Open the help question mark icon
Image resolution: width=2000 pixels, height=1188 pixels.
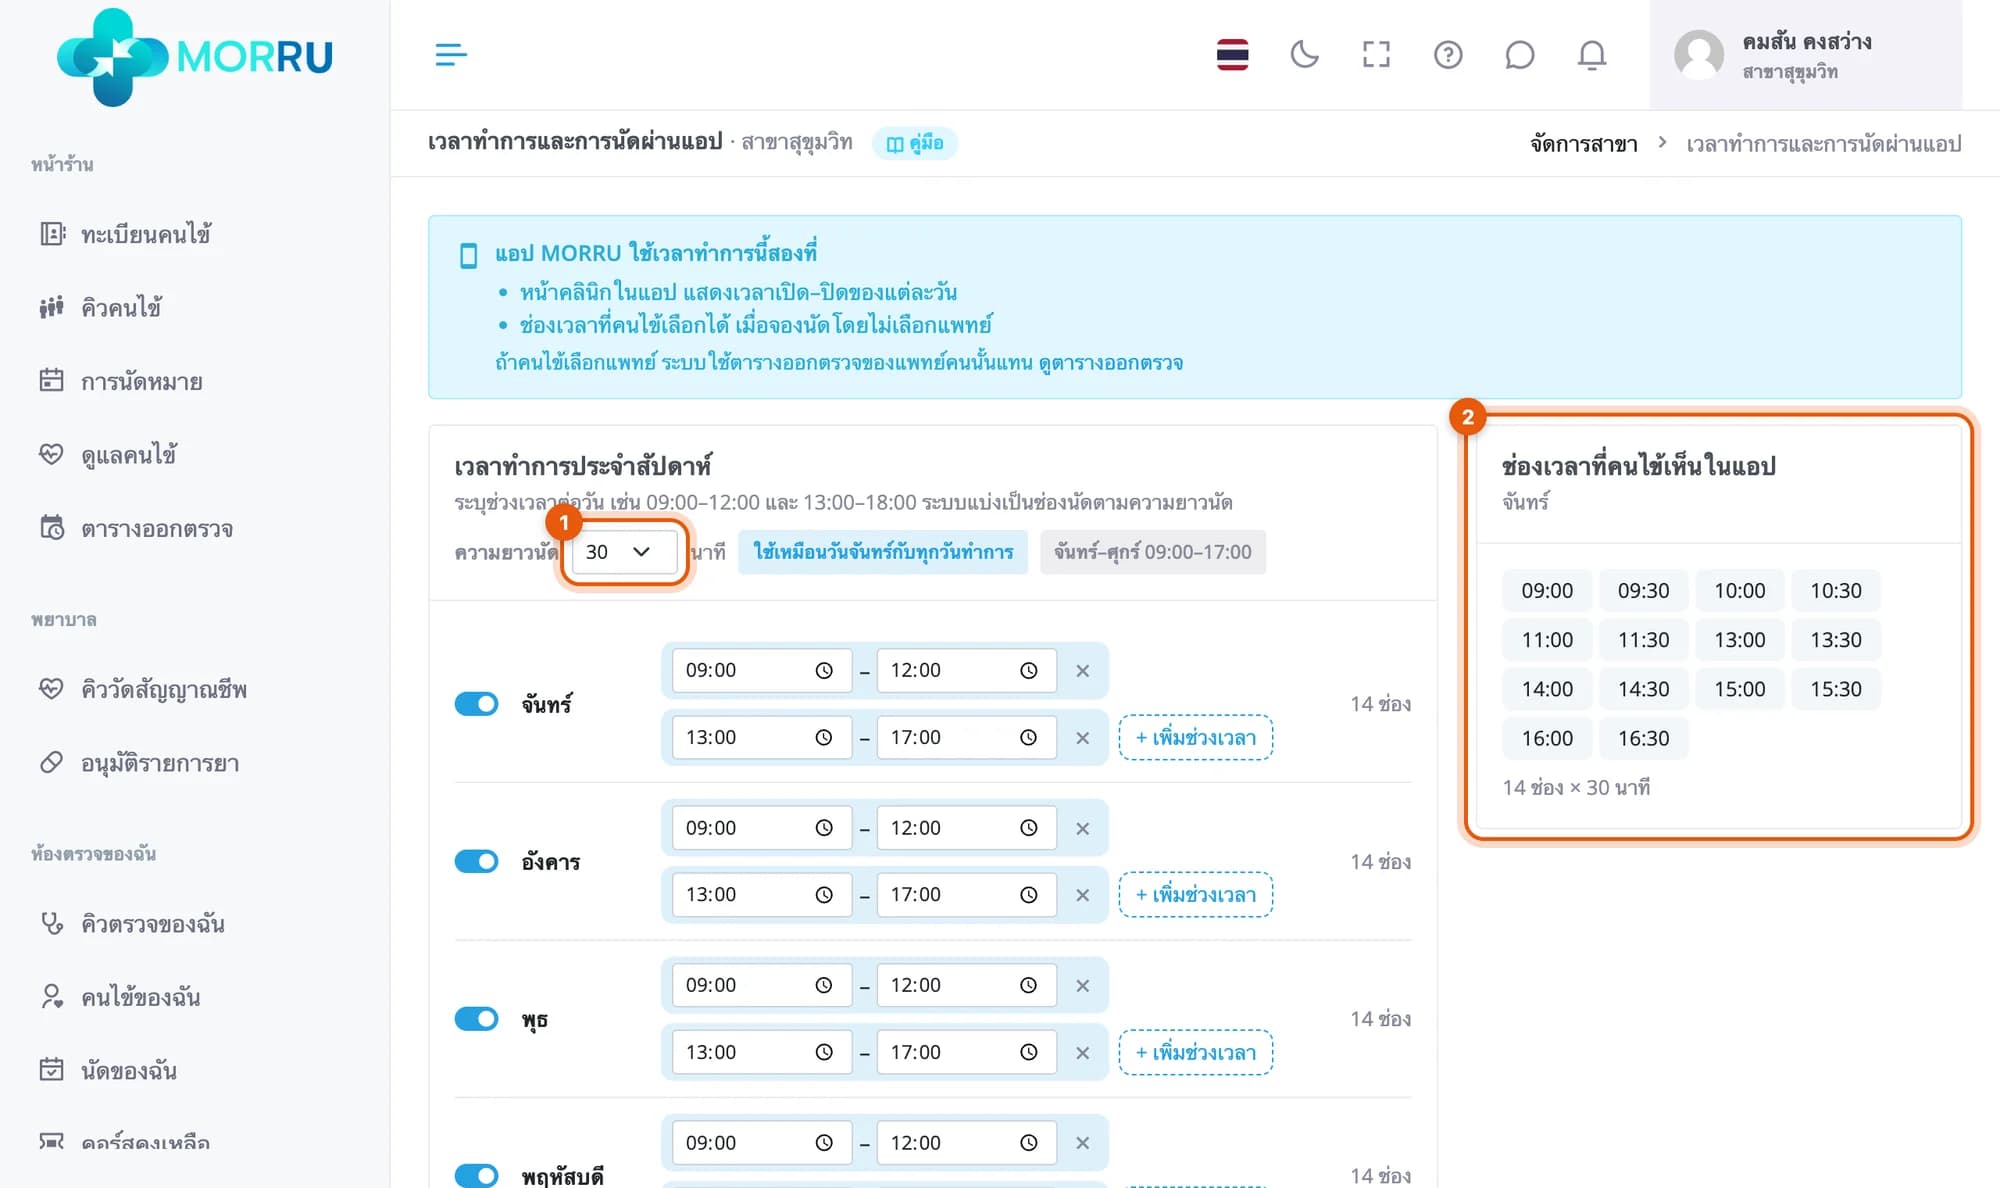click(x=1448, y=54)
